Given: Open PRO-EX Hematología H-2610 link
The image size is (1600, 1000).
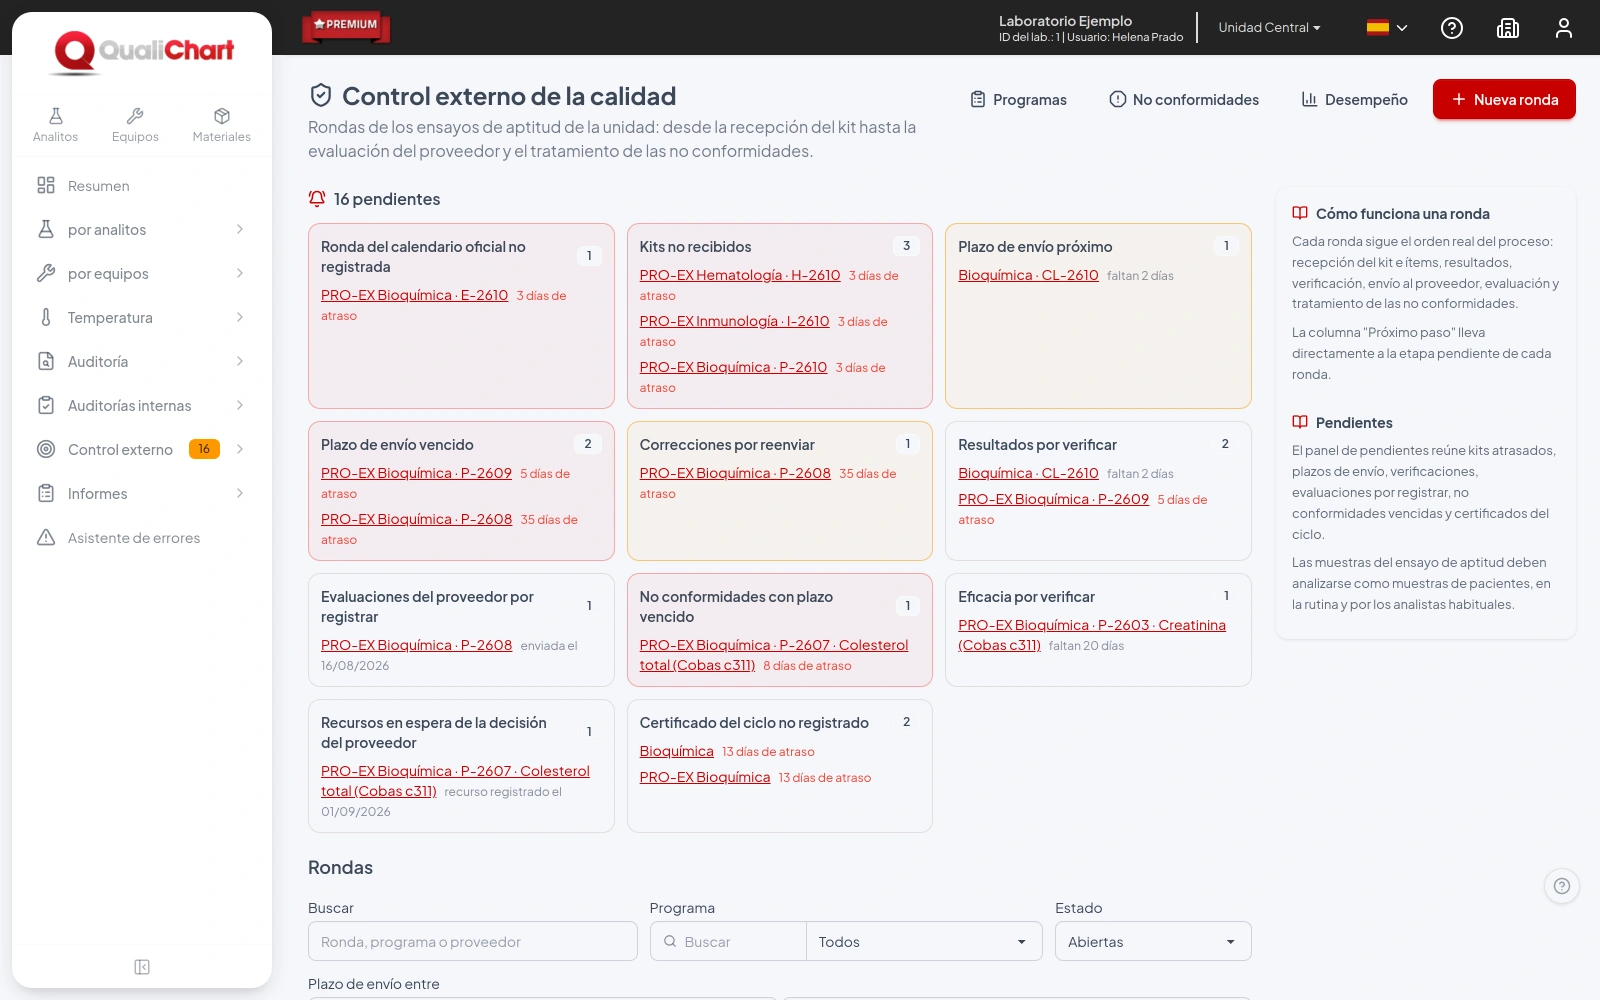Looking at the screenshot, I should point(740,275).
